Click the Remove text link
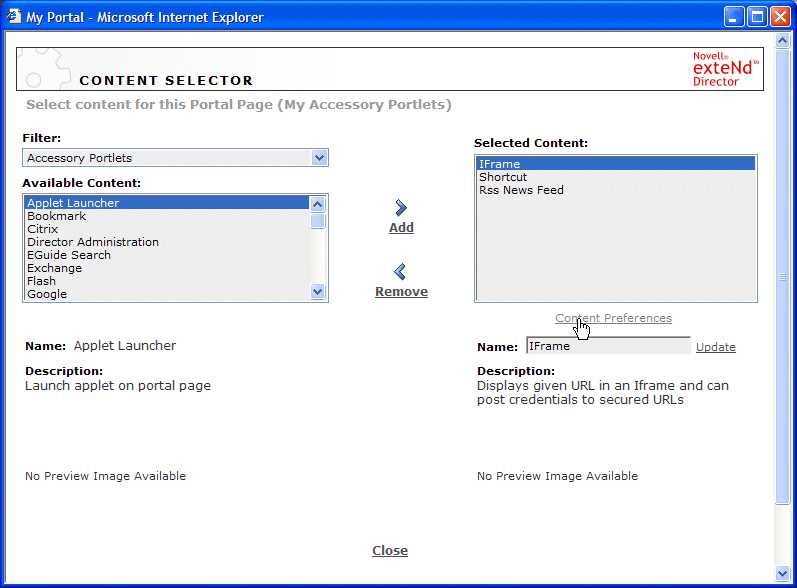797x588 pixels. tap(401, 292)
